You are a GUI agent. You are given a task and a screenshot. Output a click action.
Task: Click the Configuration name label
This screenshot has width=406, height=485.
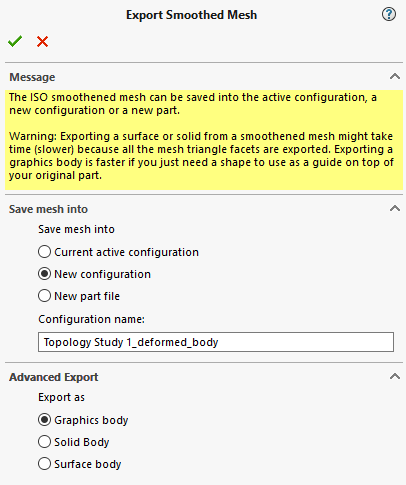pos(91,319)
